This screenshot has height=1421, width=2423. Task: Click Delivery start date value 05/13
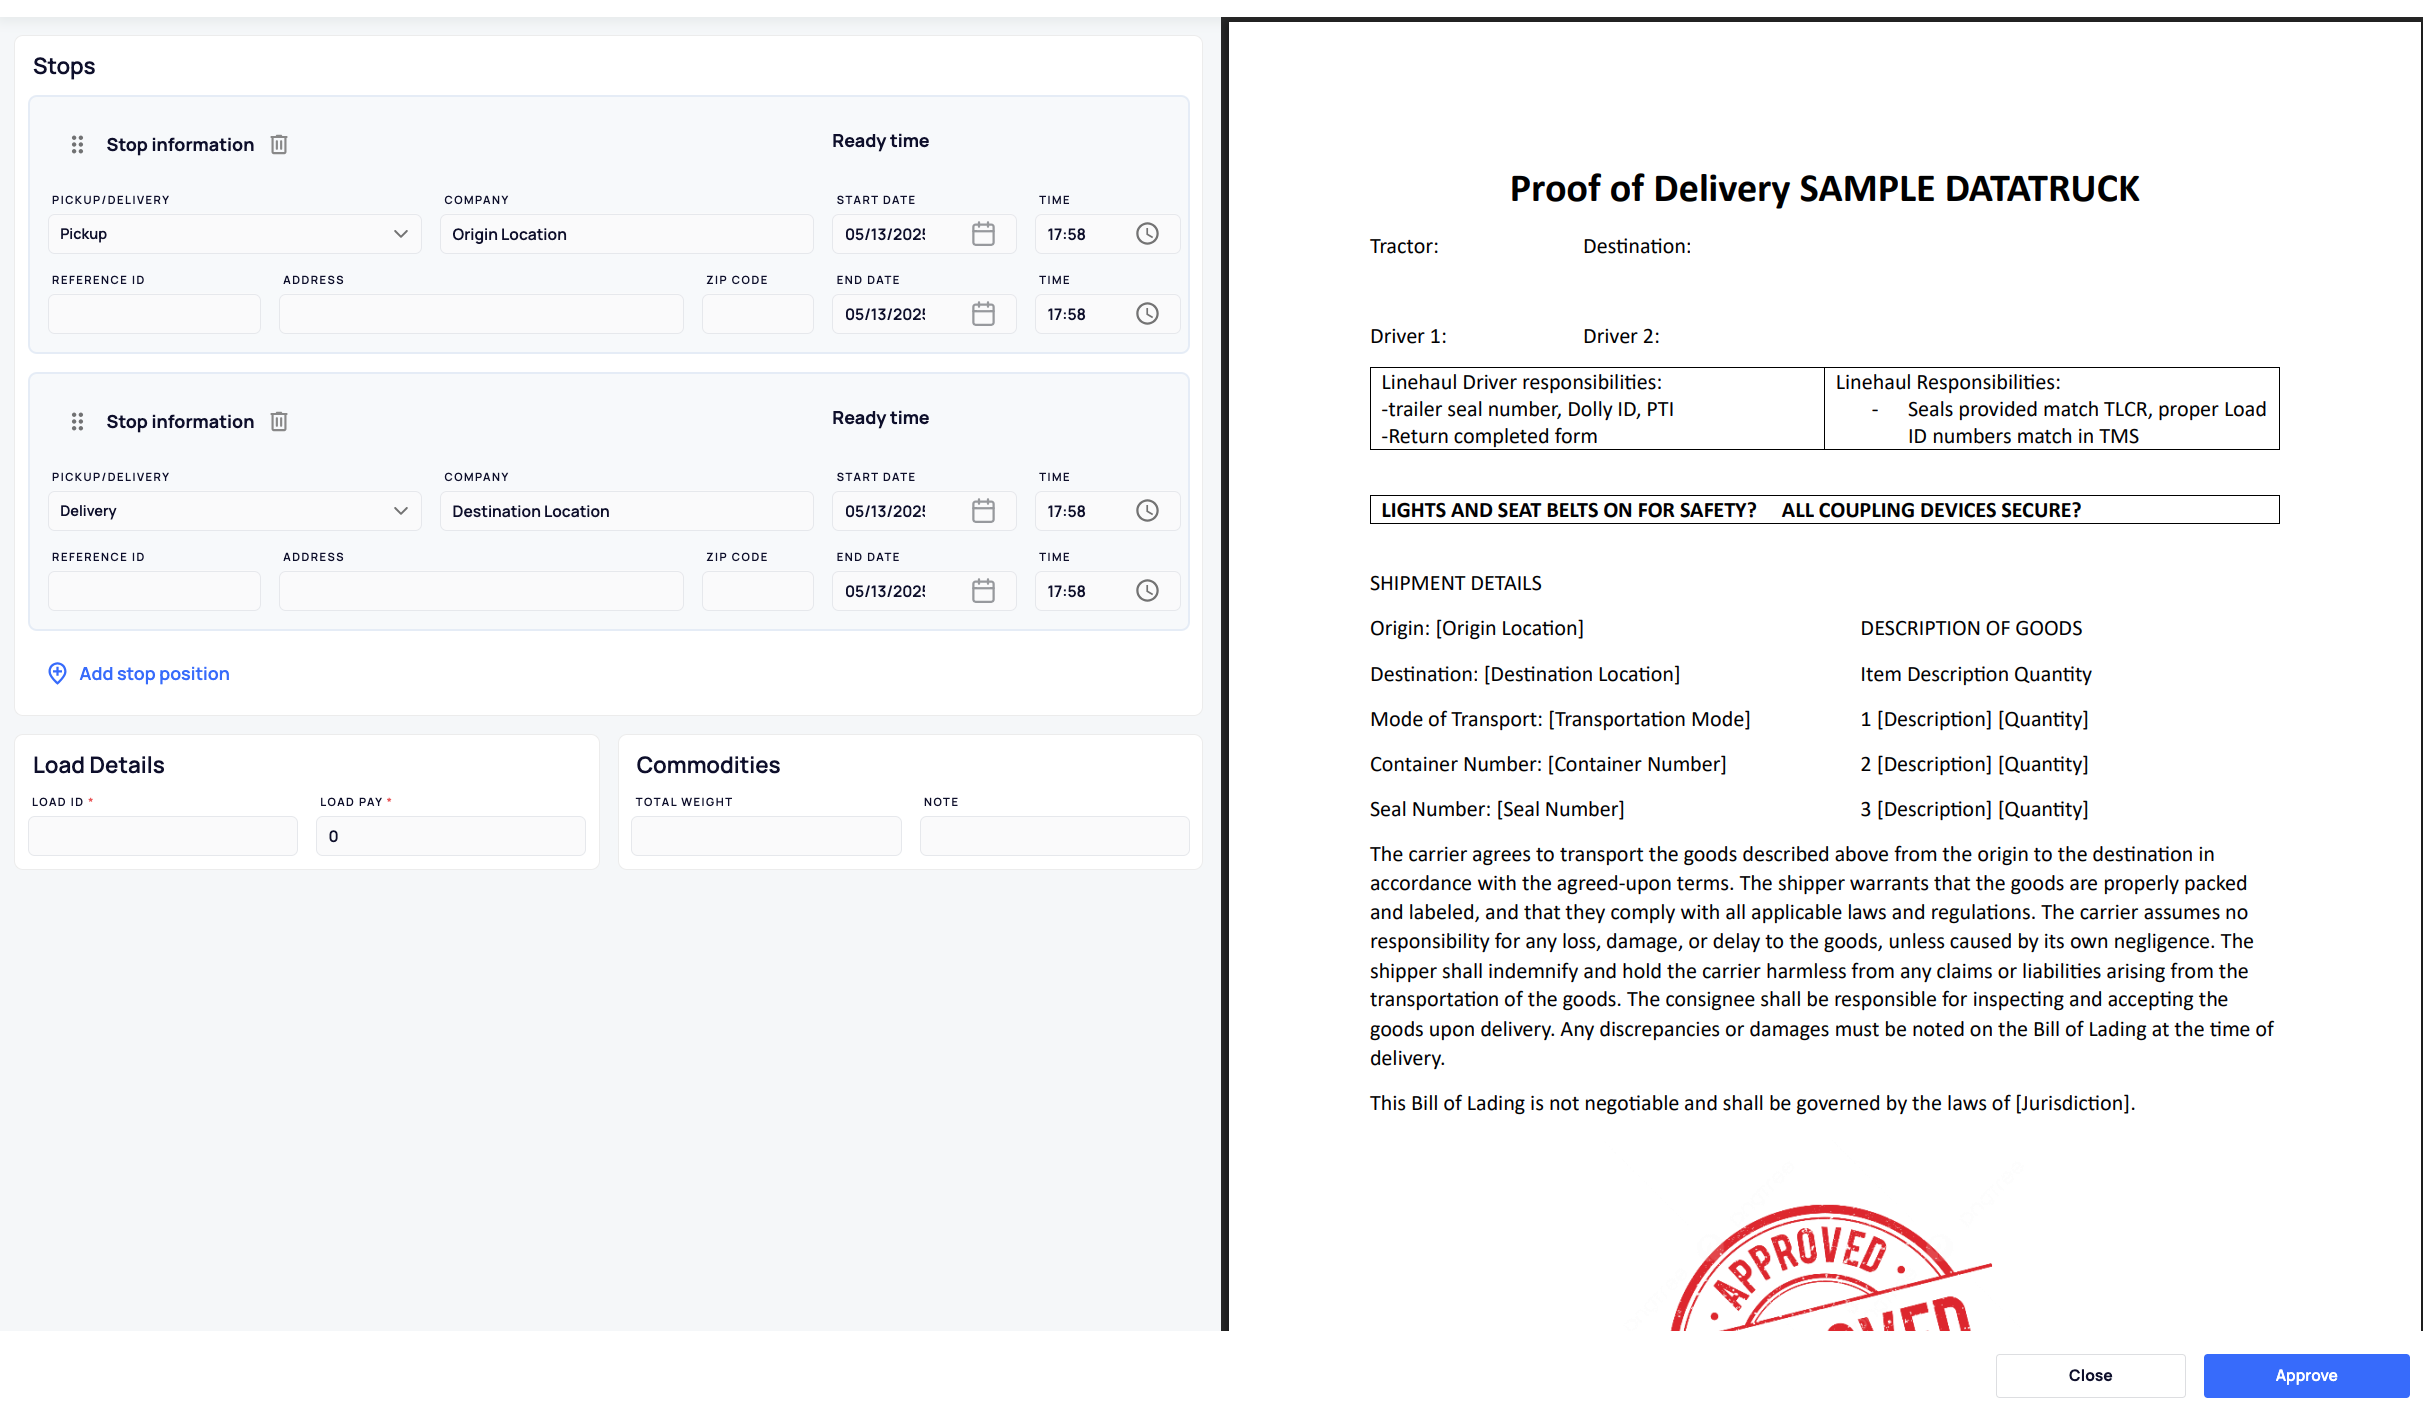click(x=885, y=511)
